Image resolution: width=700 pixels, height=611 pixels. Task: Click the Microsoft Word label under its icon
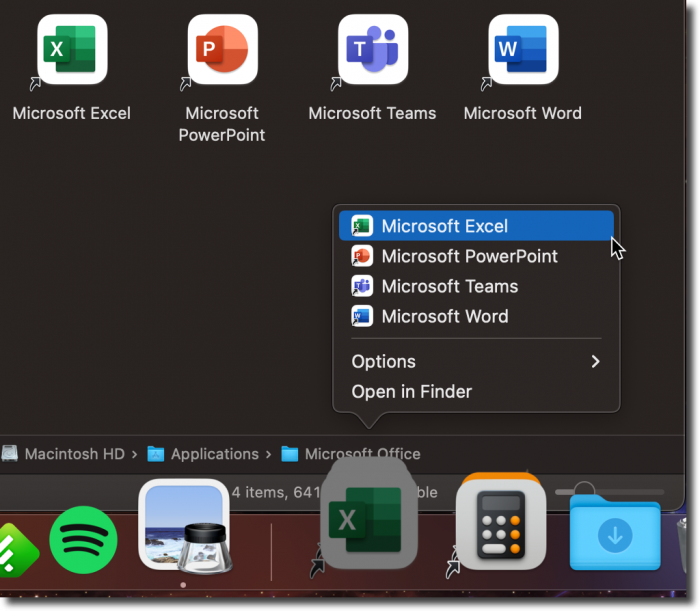(x=523, y=113)
